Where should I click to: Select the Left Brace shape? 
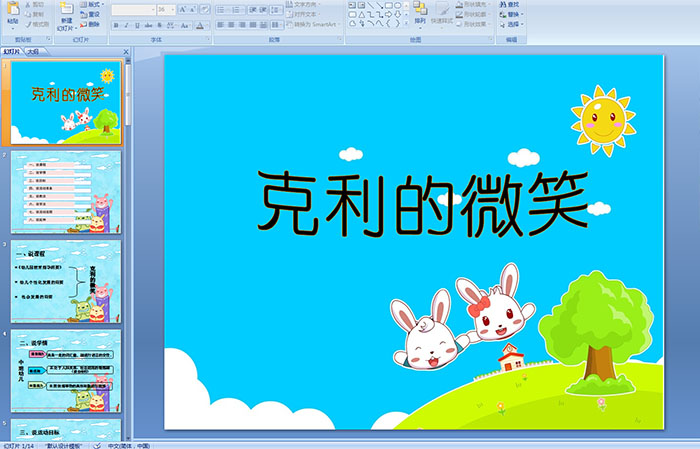(x=388, y=24)
